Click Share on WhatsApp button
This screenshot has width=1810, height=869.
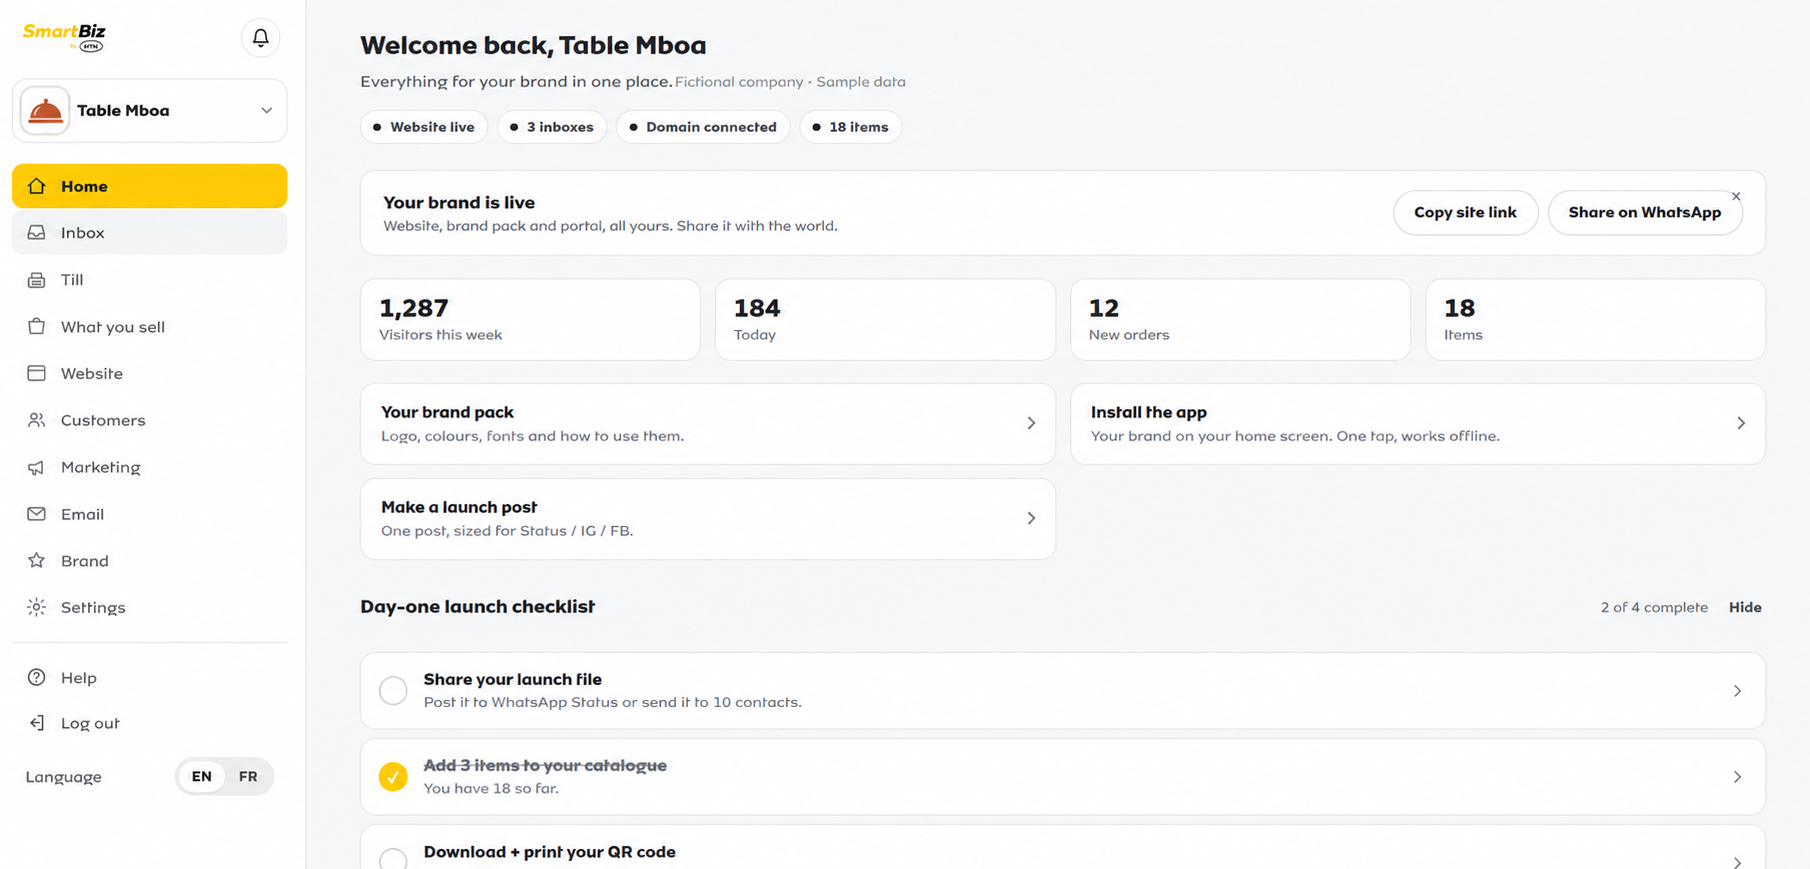(x=1644, y=213)
